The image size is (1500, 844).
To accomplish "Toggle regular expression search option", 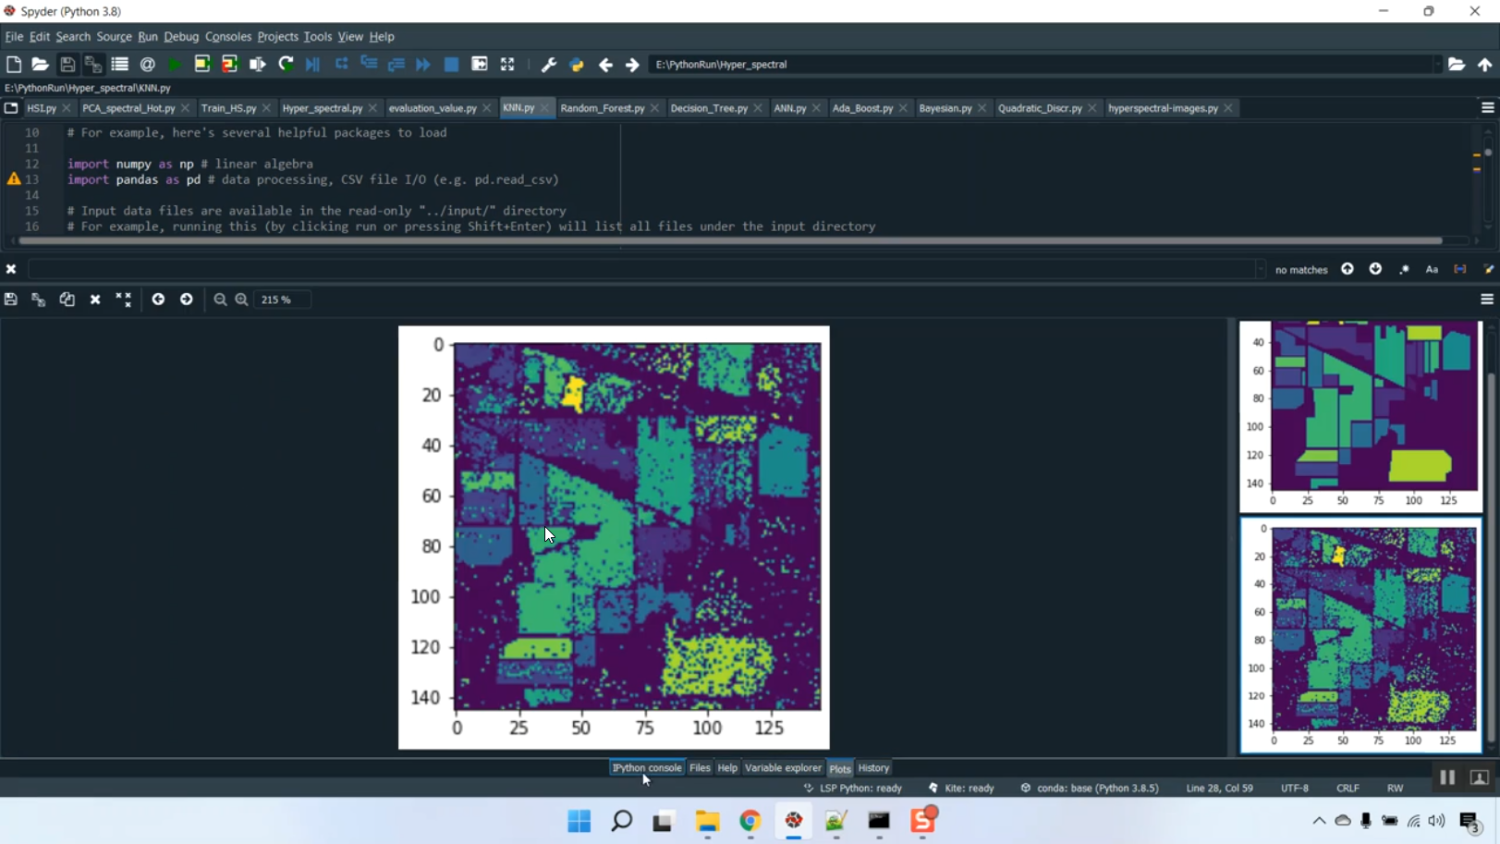I will point(1404,269).
